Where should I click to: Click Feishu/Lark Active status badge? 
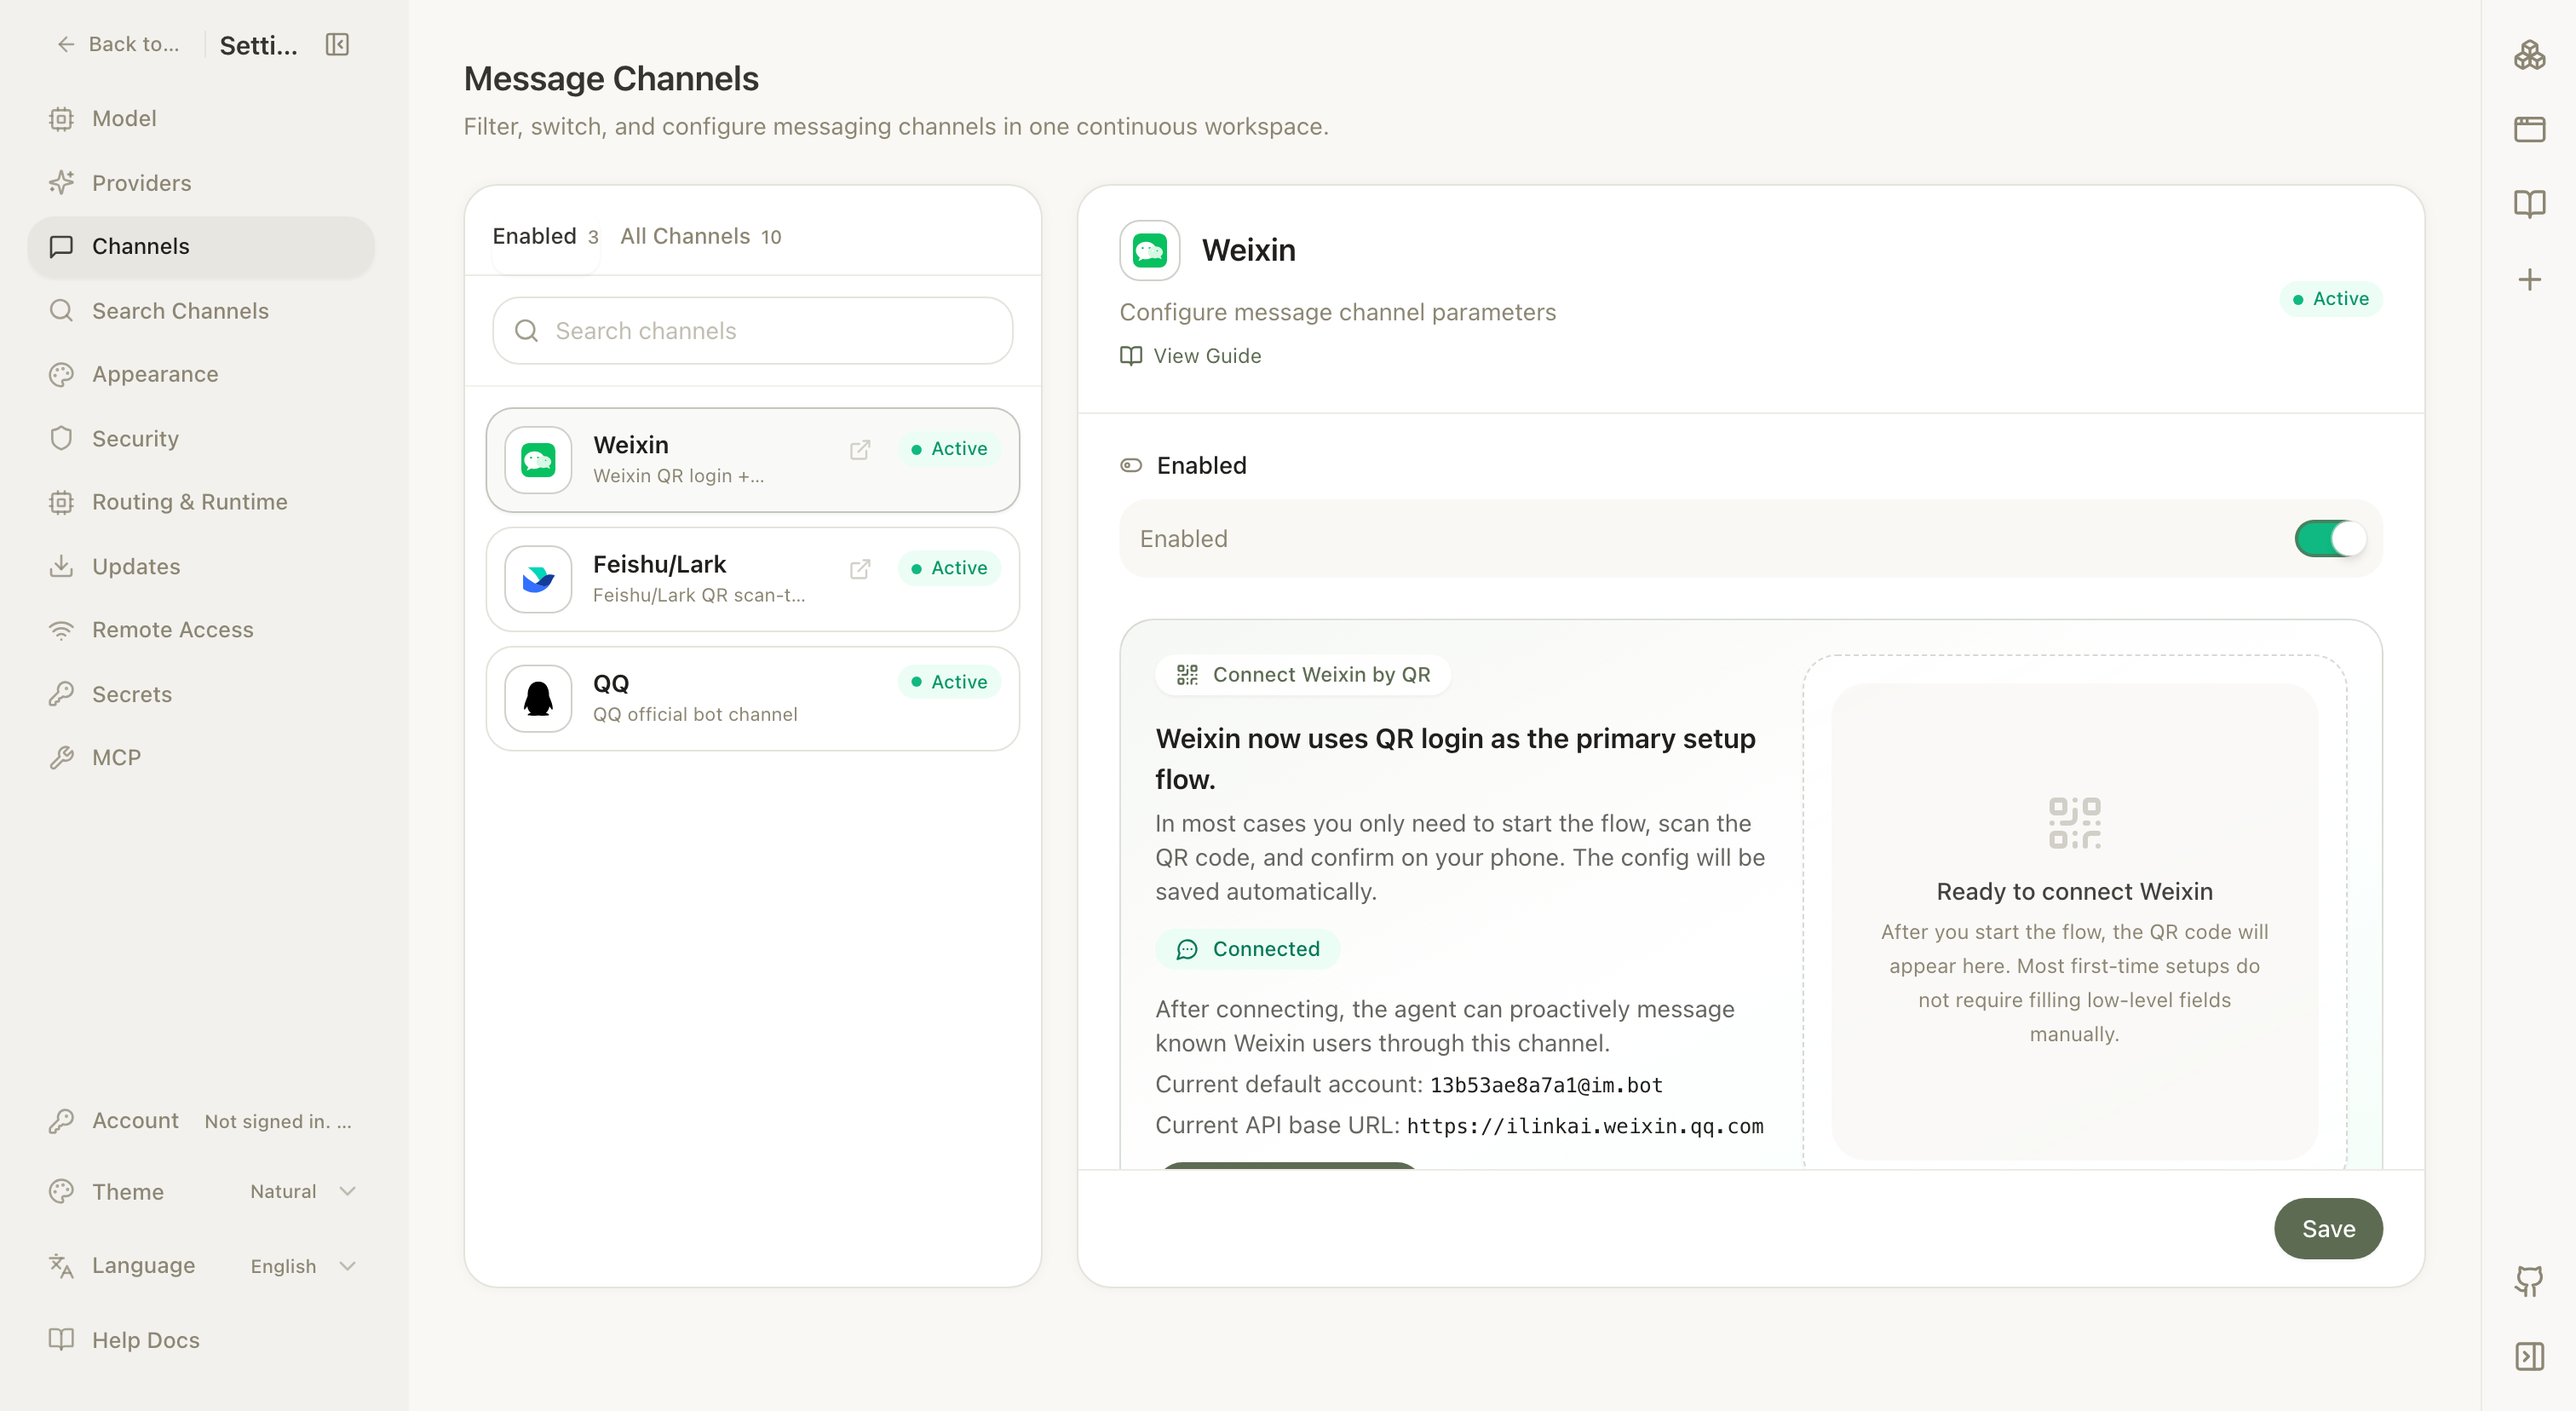coord(949,568)
